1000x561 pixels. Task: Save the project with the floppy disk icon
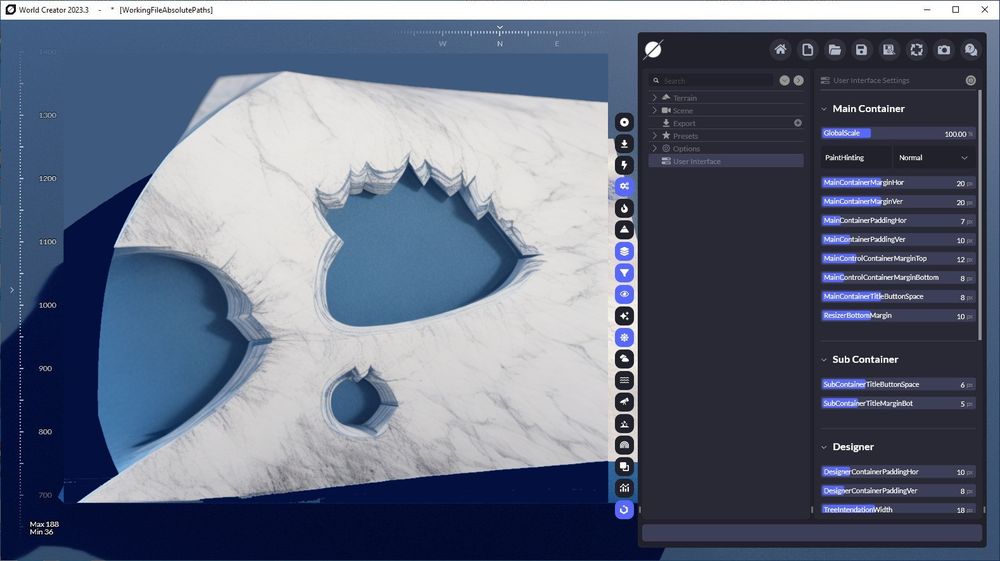pos(862,50)
